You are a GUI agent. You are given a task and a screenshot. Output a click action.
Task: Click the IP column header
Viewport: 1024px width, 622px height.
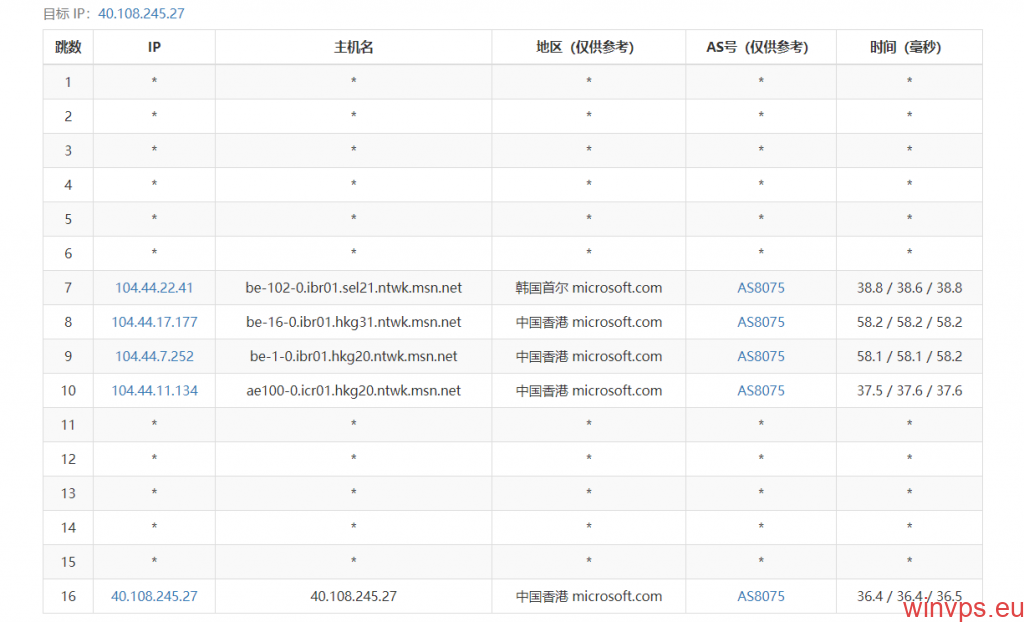click(x=154, y=47)
